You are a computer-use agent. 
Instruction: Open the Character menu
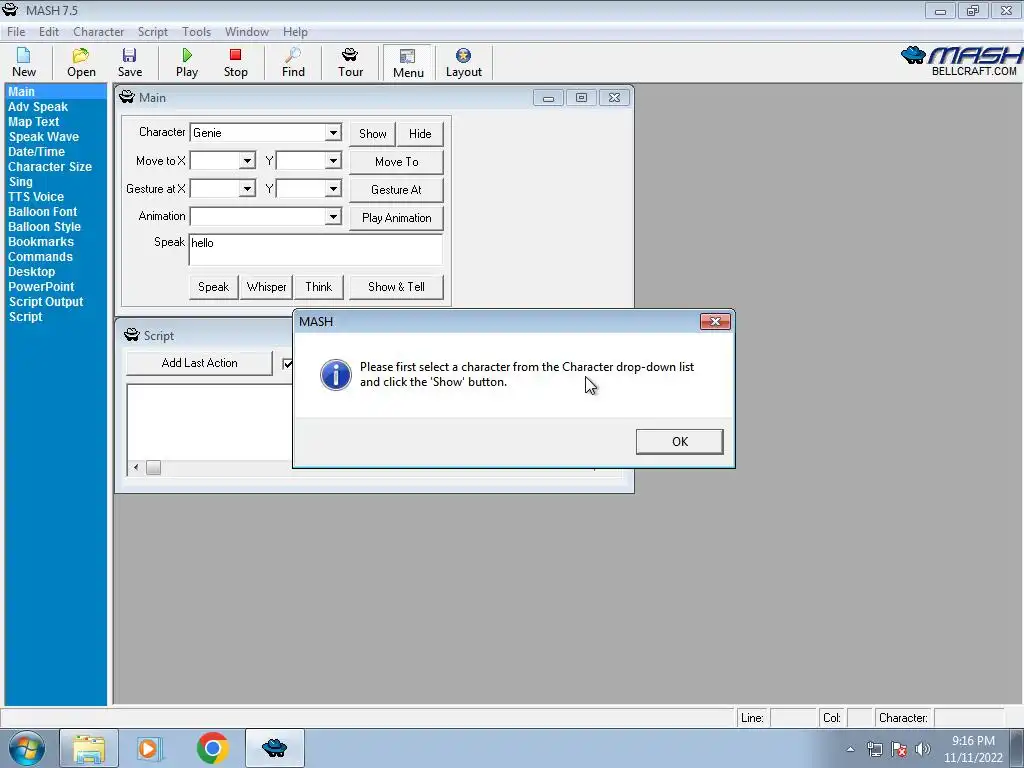(99, 31)
